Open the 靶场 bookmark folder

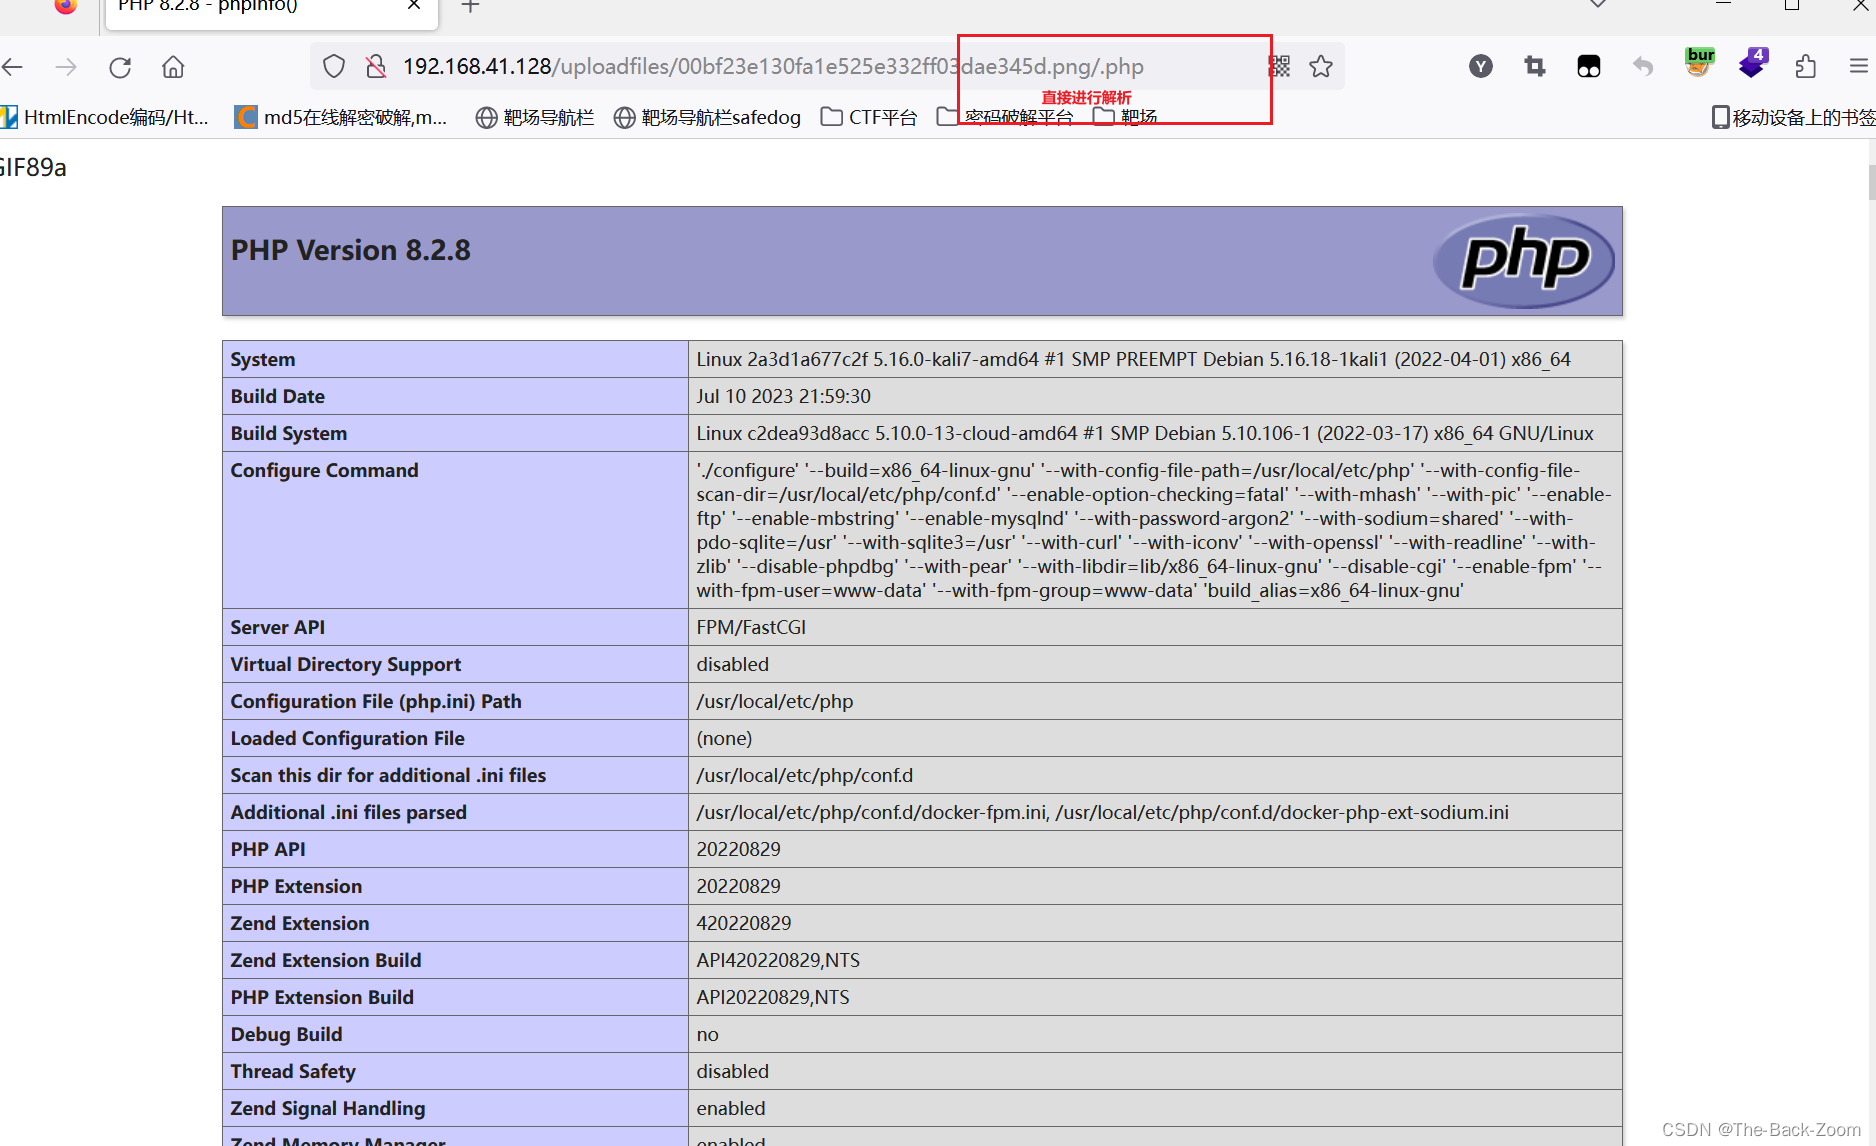1126,118
